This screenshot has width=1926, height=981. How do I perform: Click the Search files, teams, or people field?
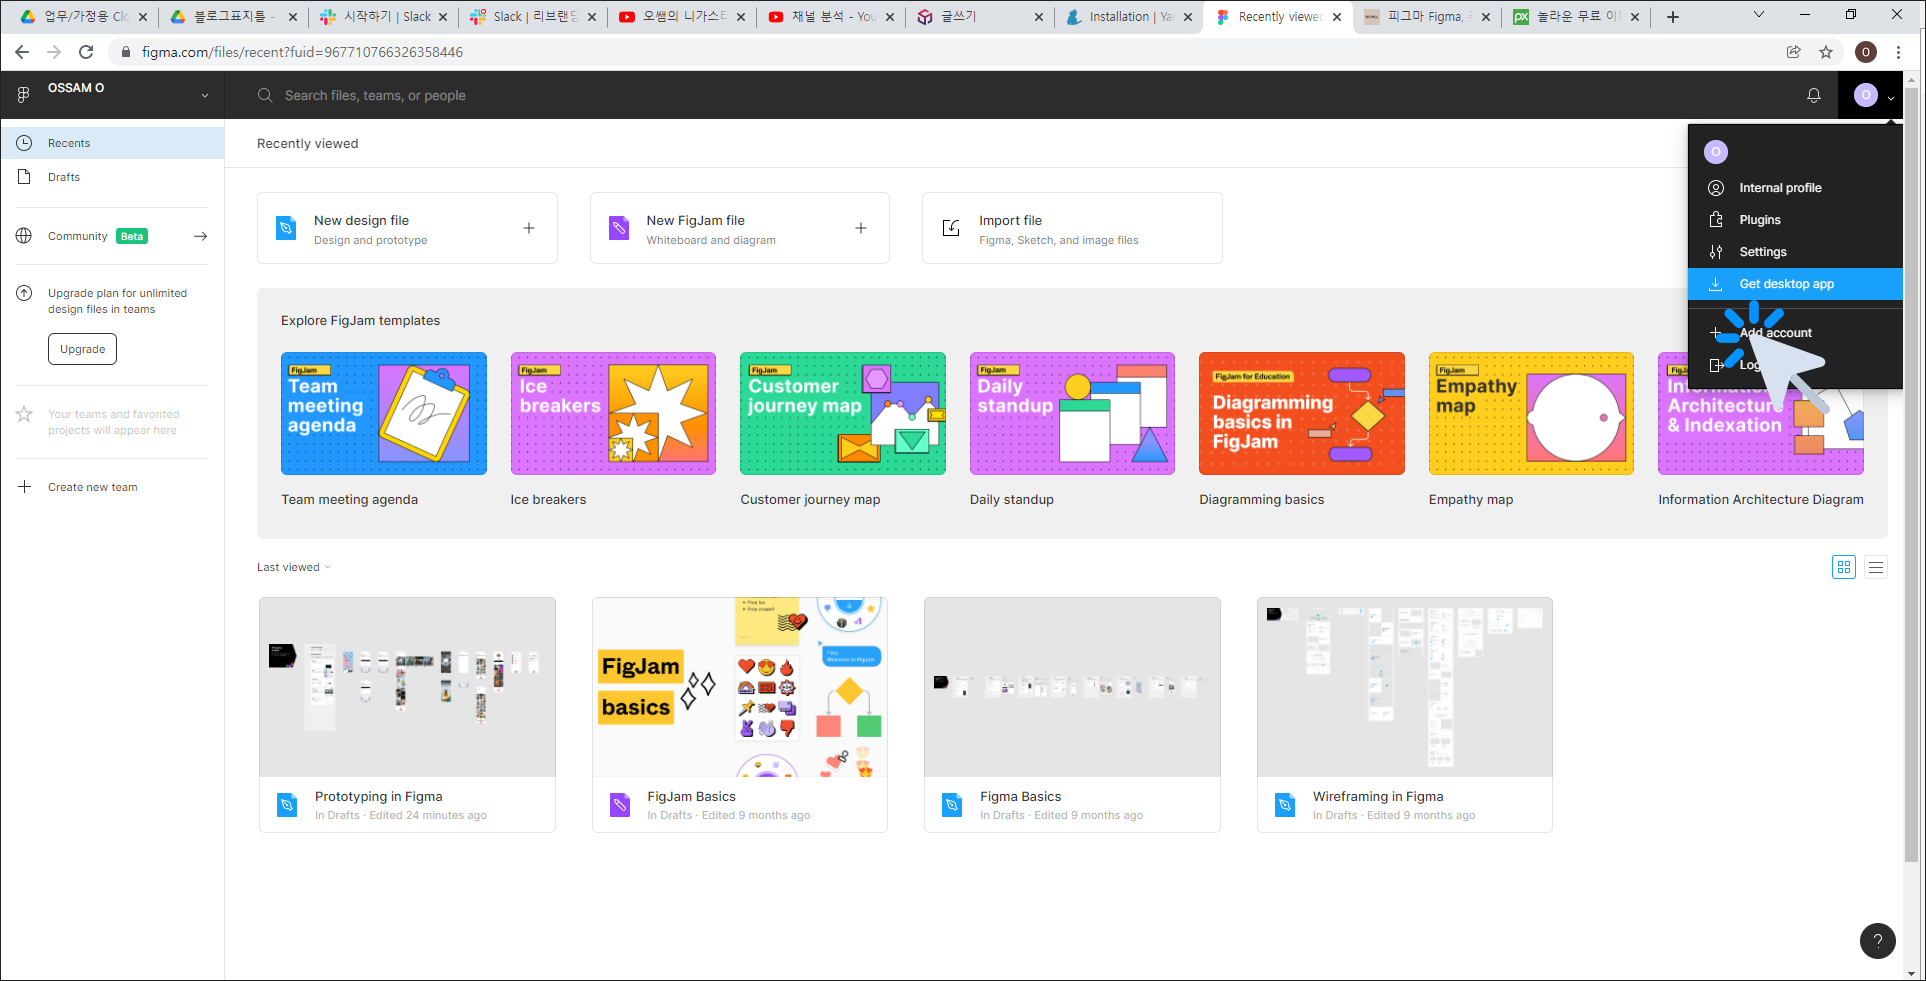(x=375, y=95)
